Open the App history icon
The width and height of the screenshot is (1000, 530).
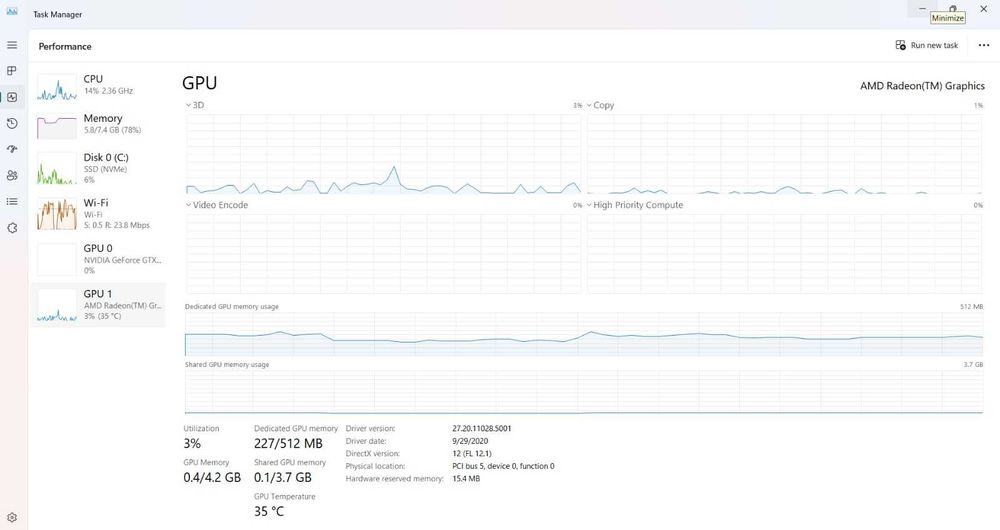(x=11, y=123)
